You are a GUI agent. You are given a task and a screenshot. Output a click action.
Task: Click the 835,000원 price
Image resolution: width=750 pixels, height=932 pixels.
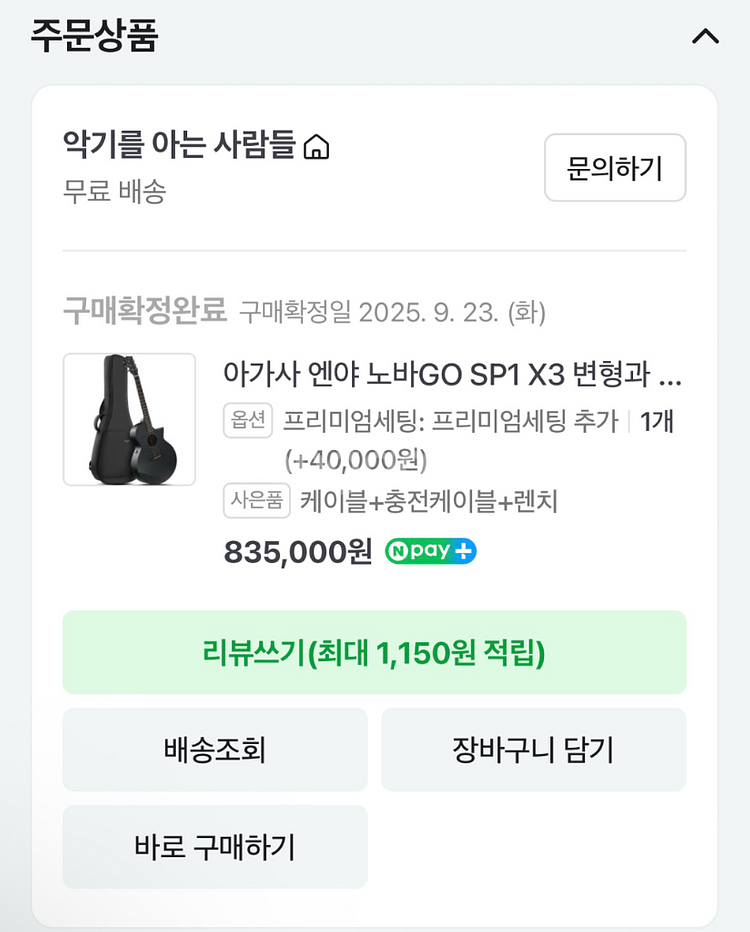coord(298,551)
